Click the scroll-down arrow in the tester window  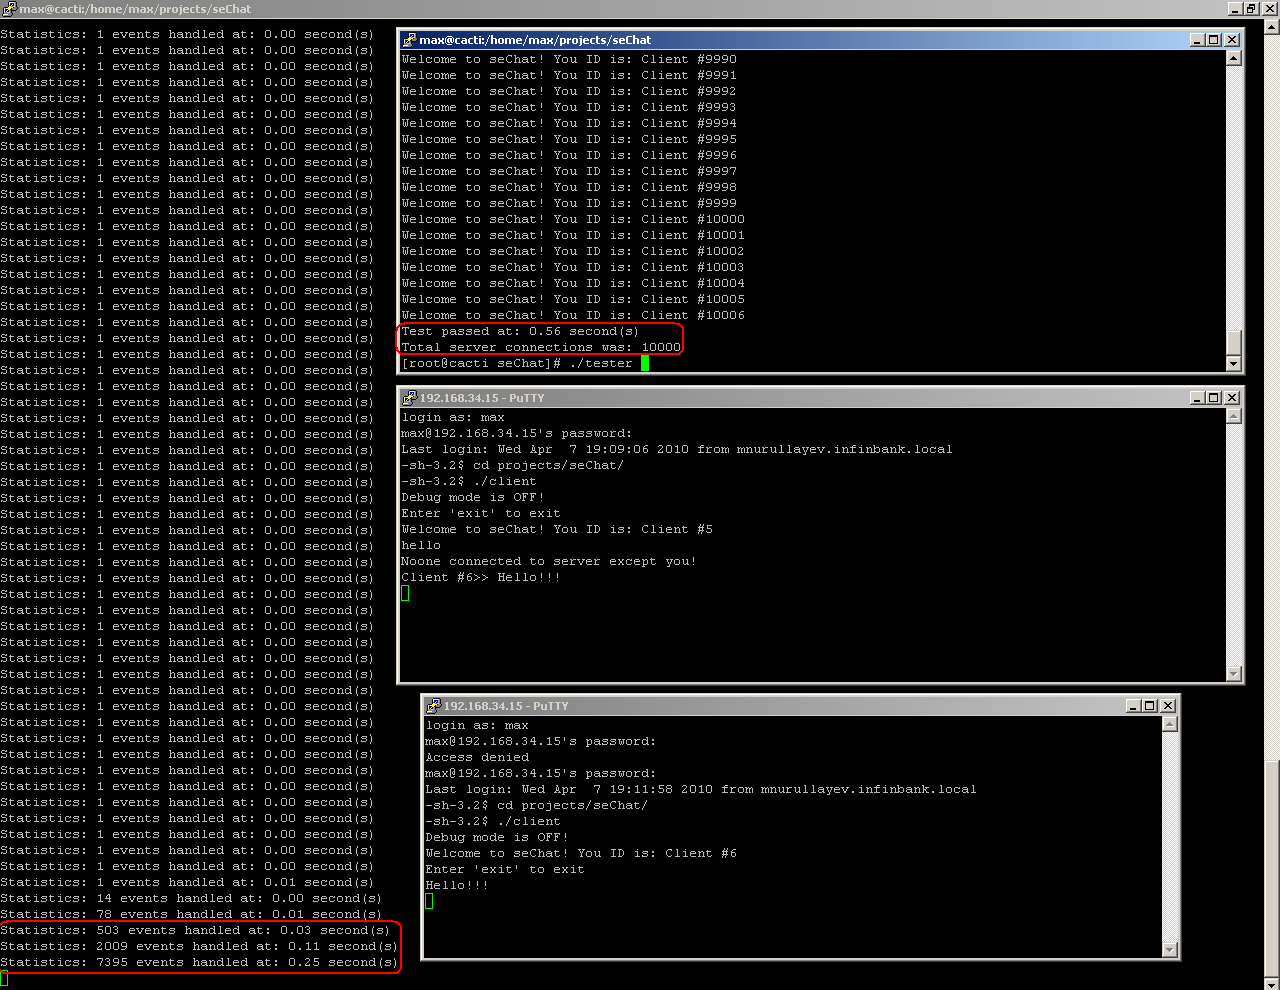(x=1234, y=364)
